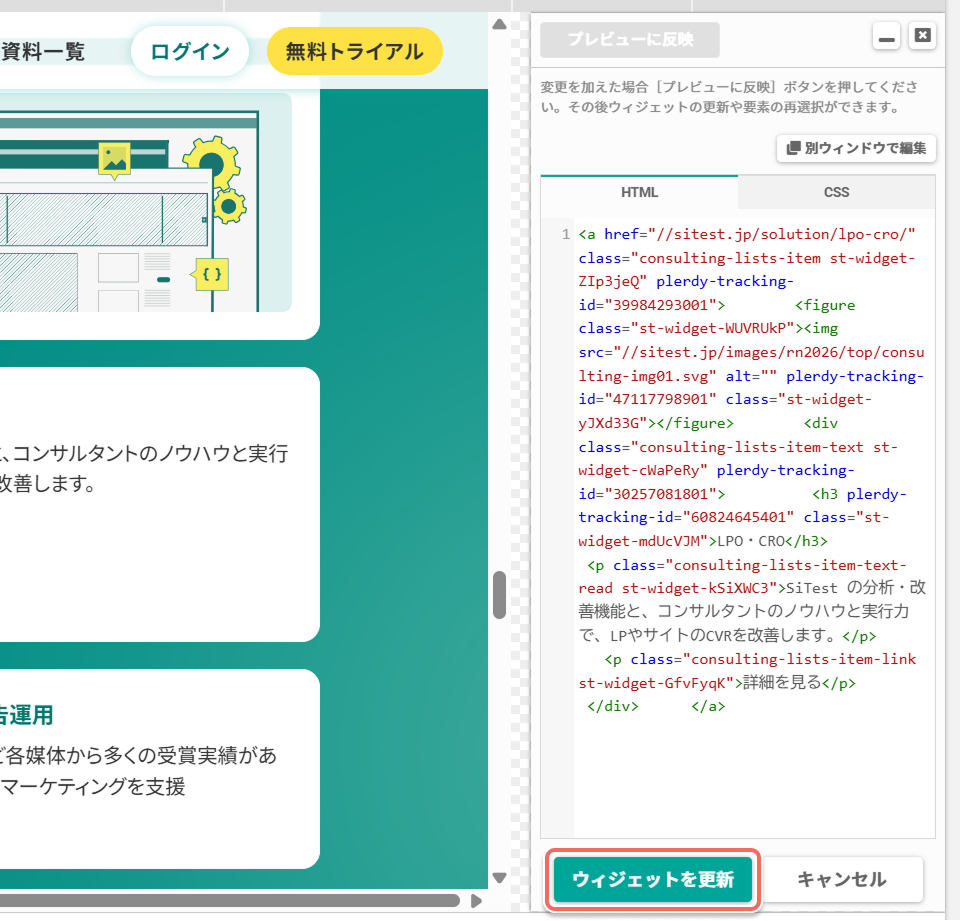This screenshot has height=921, width=960.
Task: Click the horizontal scroll-right arrow
Action: click(x=476, y=901)
